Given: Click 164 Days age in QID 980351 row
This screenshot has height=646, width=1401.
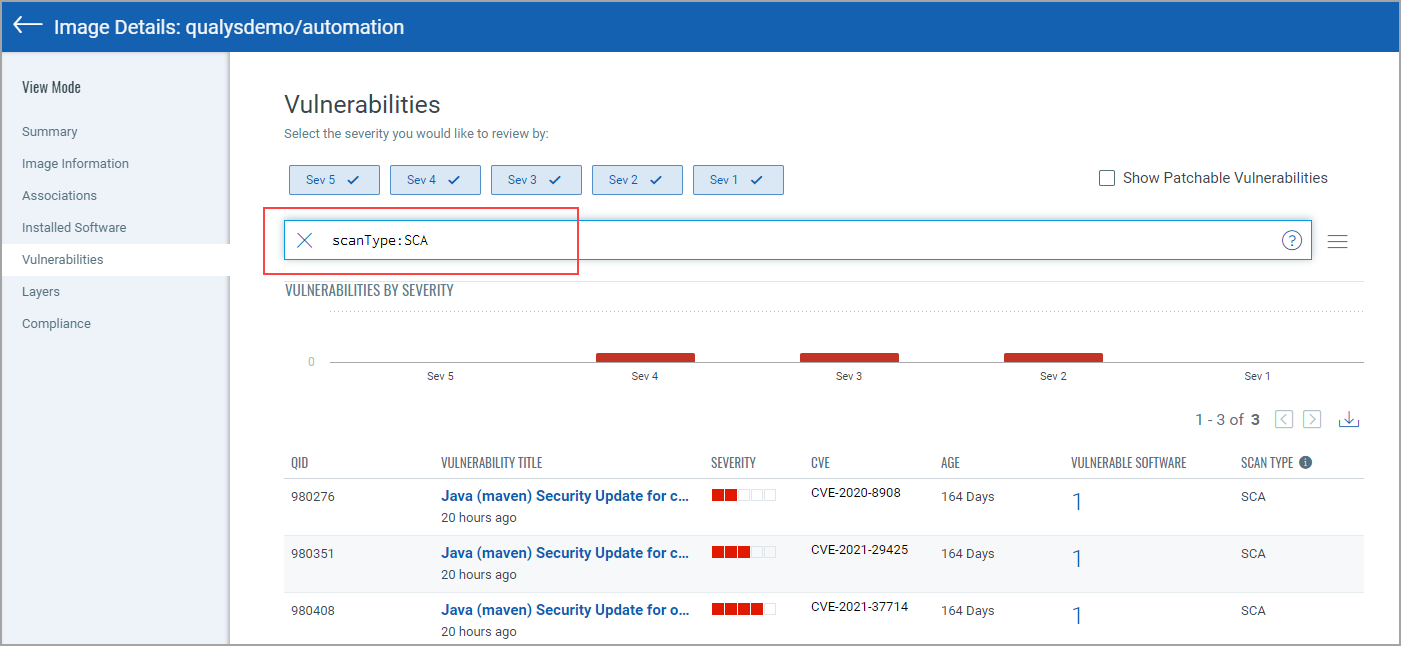Looking at the screenshot, I should click(x=968, y=554).
